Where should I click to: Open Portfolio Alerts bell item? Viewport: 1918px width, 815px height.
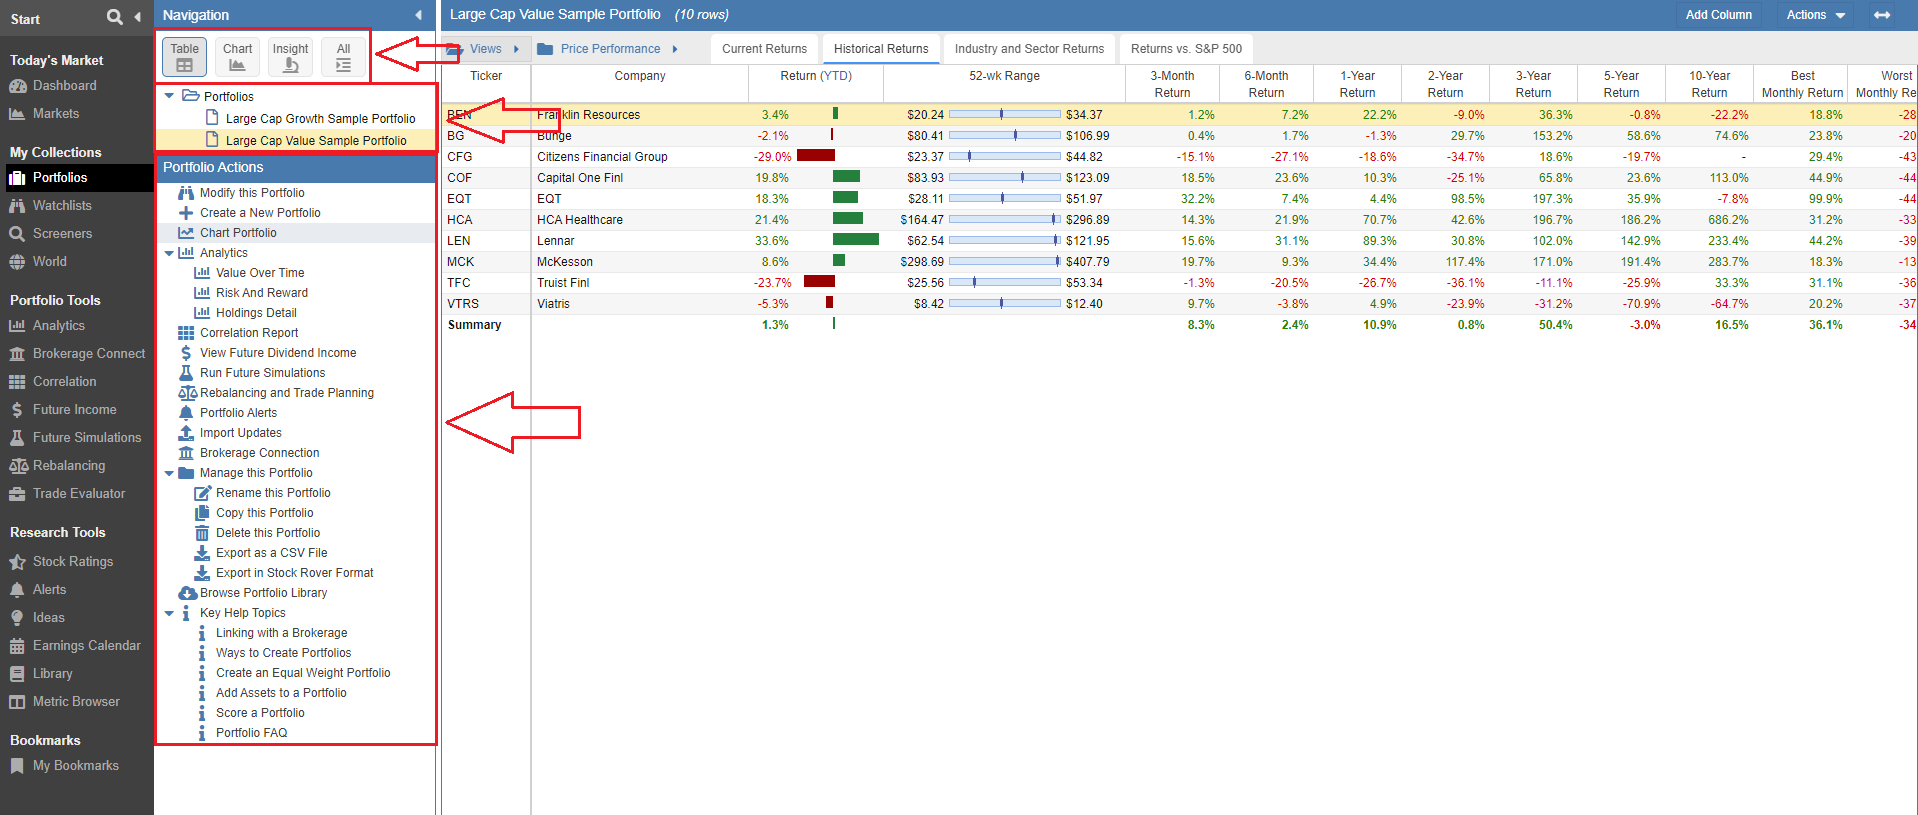tap(238, 413)
